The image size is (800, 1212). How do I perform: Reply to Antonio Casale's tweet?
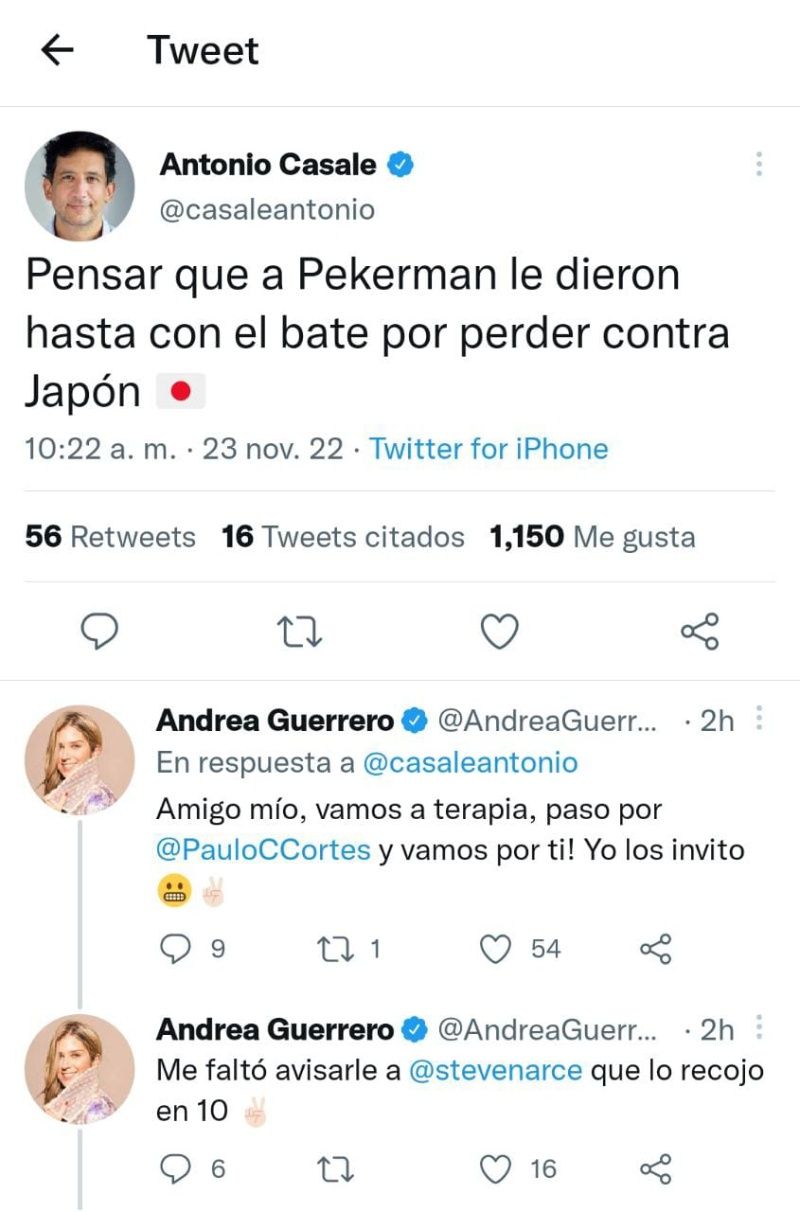pyautogui.click(x=99, y=631)
